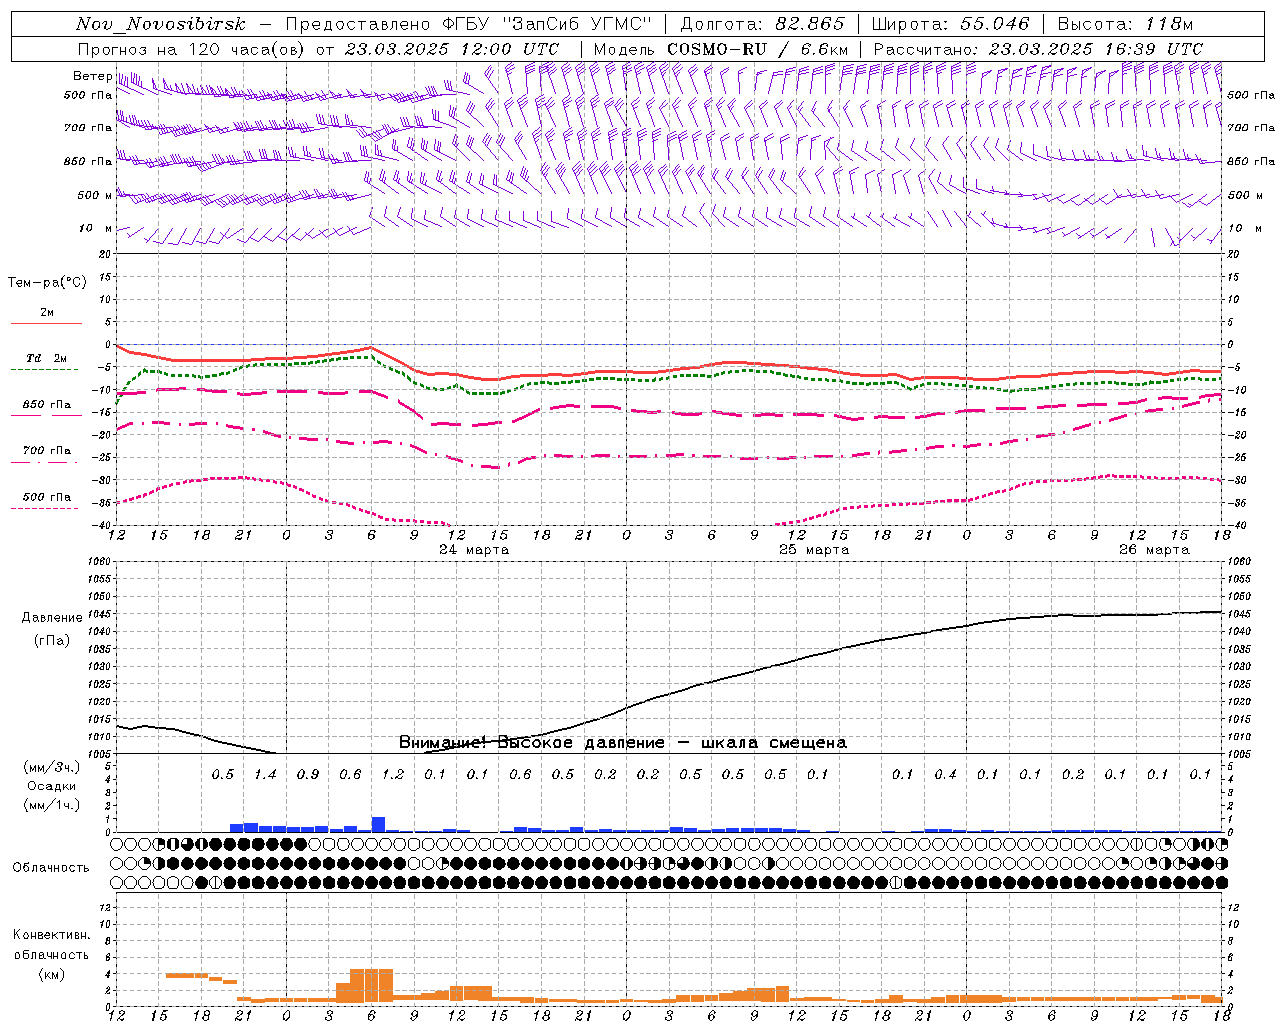
Task: Click the 25 марта date label
Action: (x=814, y=550)
